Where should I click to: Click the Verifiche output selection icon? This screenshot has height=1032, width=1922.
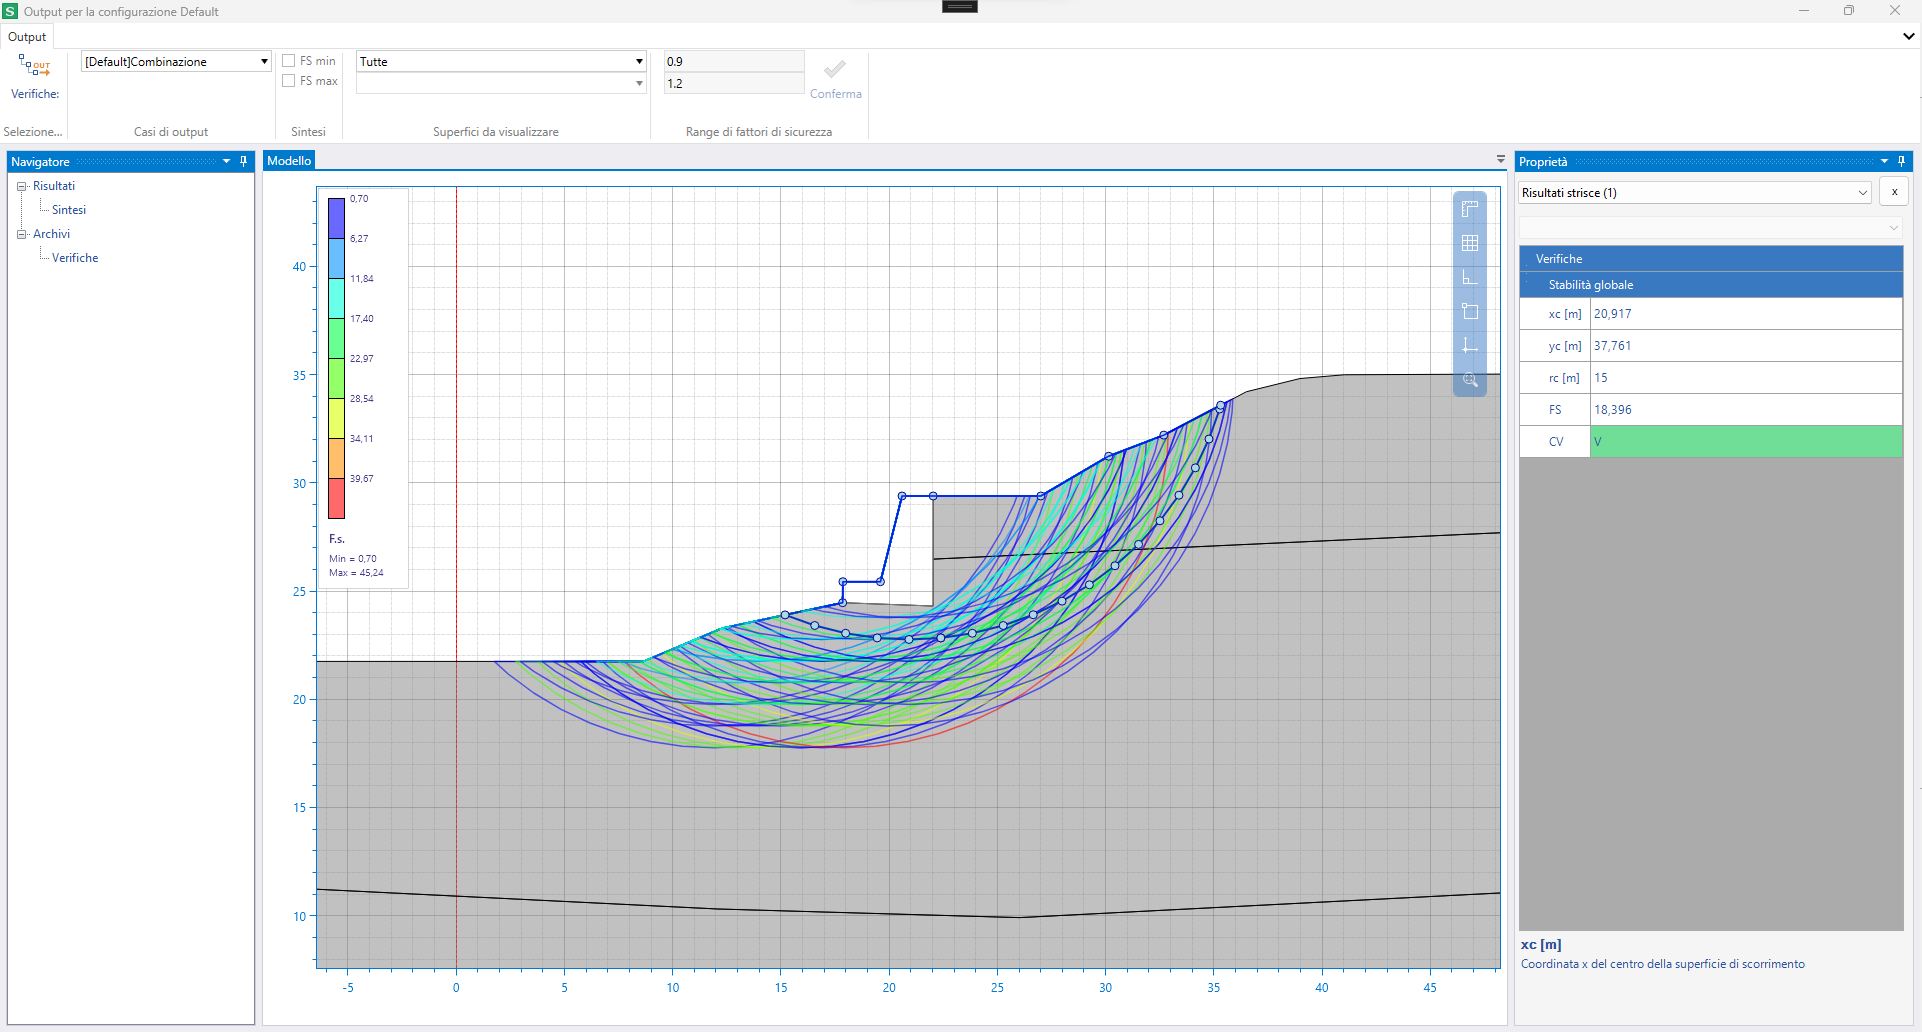tap(34, 66)
